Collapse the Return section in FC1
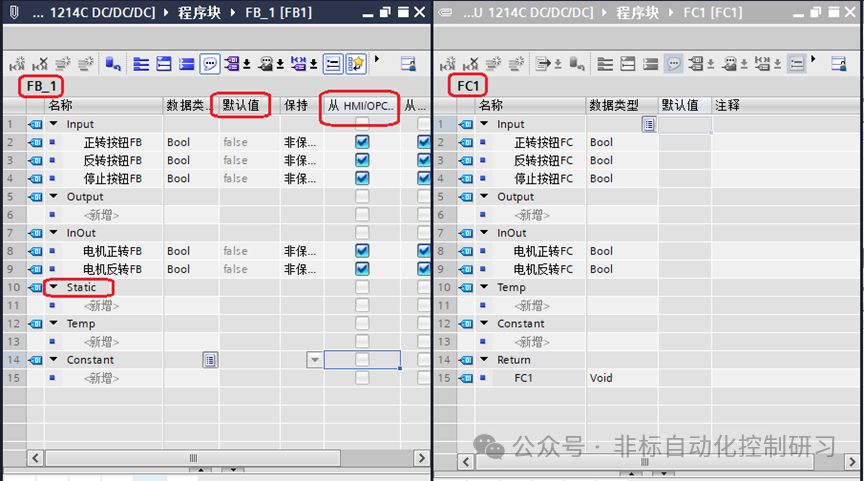This screenshot has width=864, height=481. (484, 359)
